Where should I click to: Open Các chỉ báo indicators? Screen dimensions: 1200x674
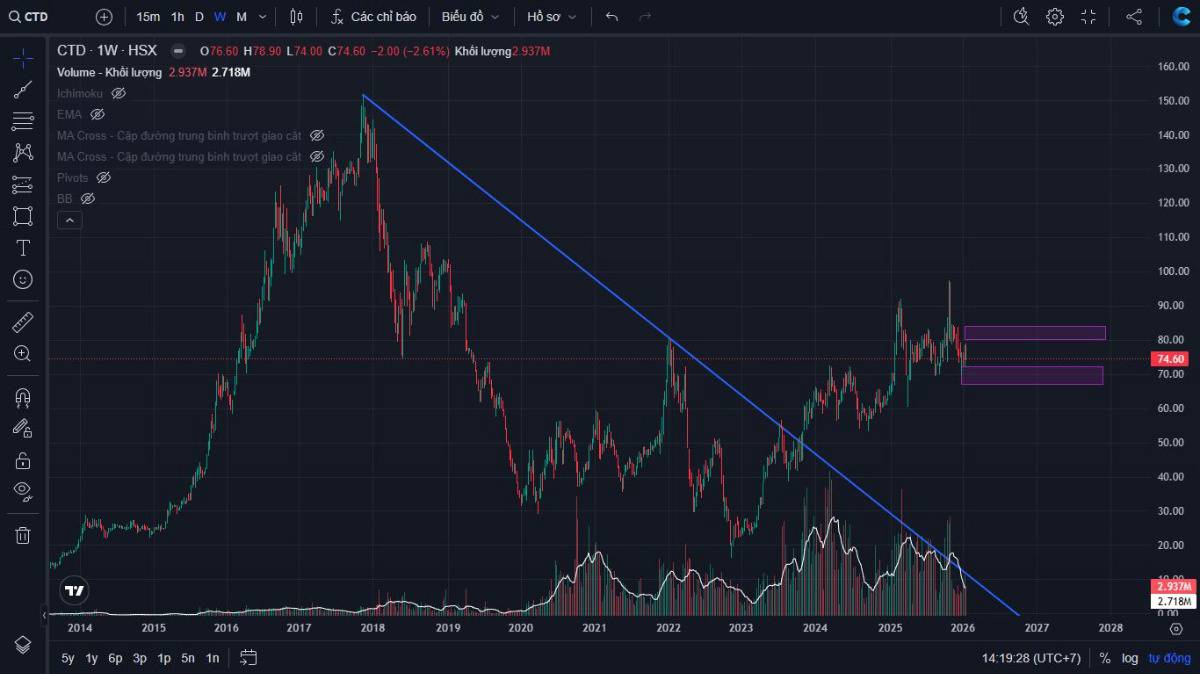point(373,16)
